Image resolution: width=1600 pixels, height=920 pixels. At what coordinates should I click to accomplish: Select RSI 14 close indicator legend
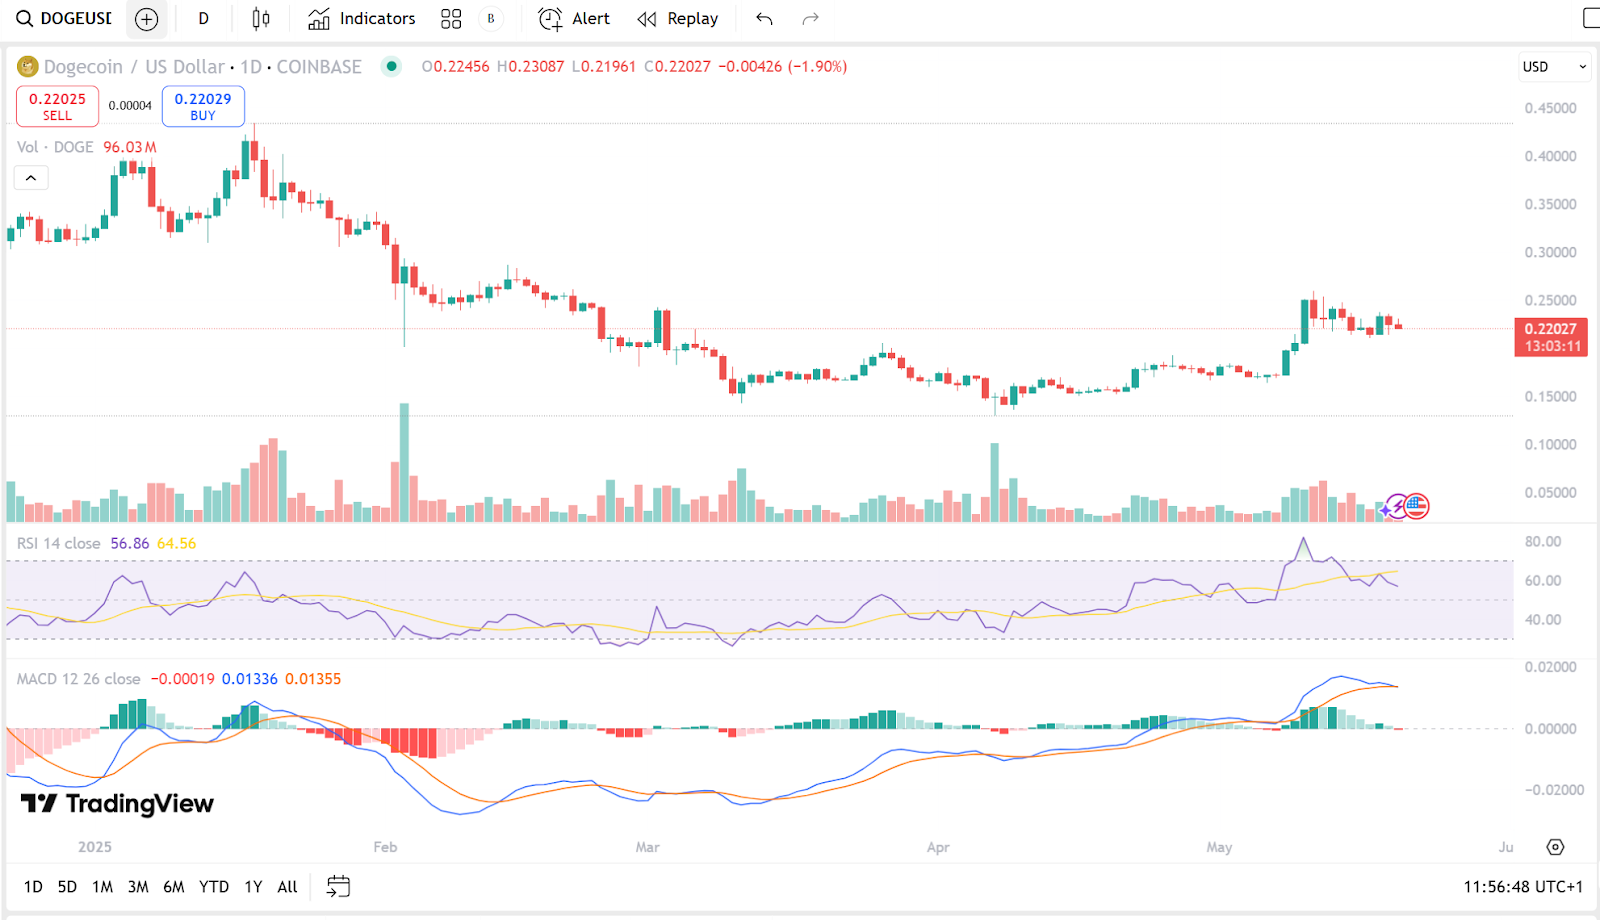58,543
